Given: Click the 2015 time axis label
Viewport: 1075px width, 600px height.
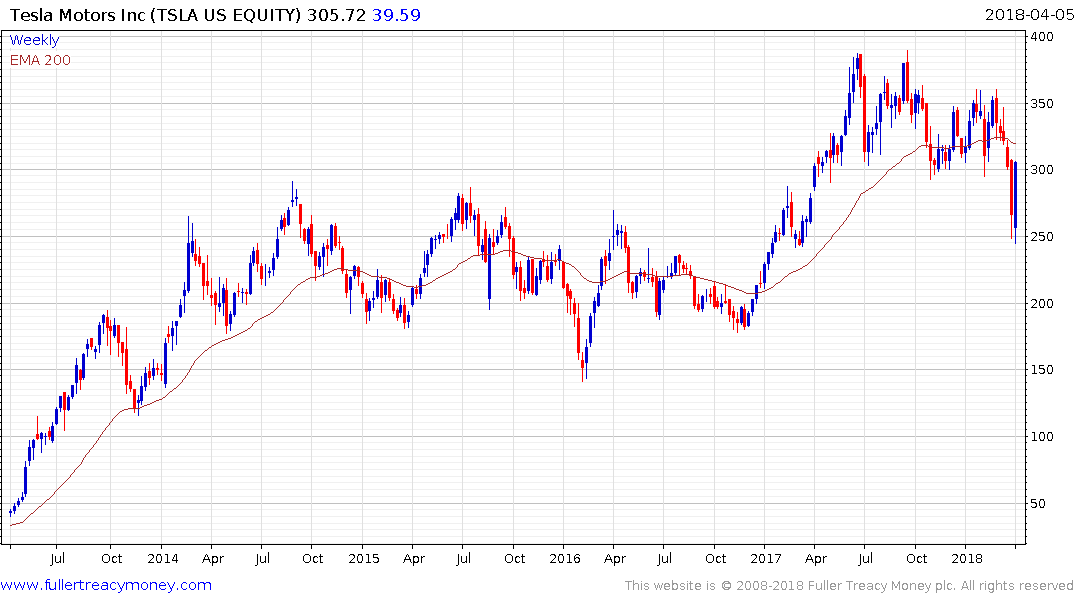Looking at the screenshot, I should coord(363,559).
